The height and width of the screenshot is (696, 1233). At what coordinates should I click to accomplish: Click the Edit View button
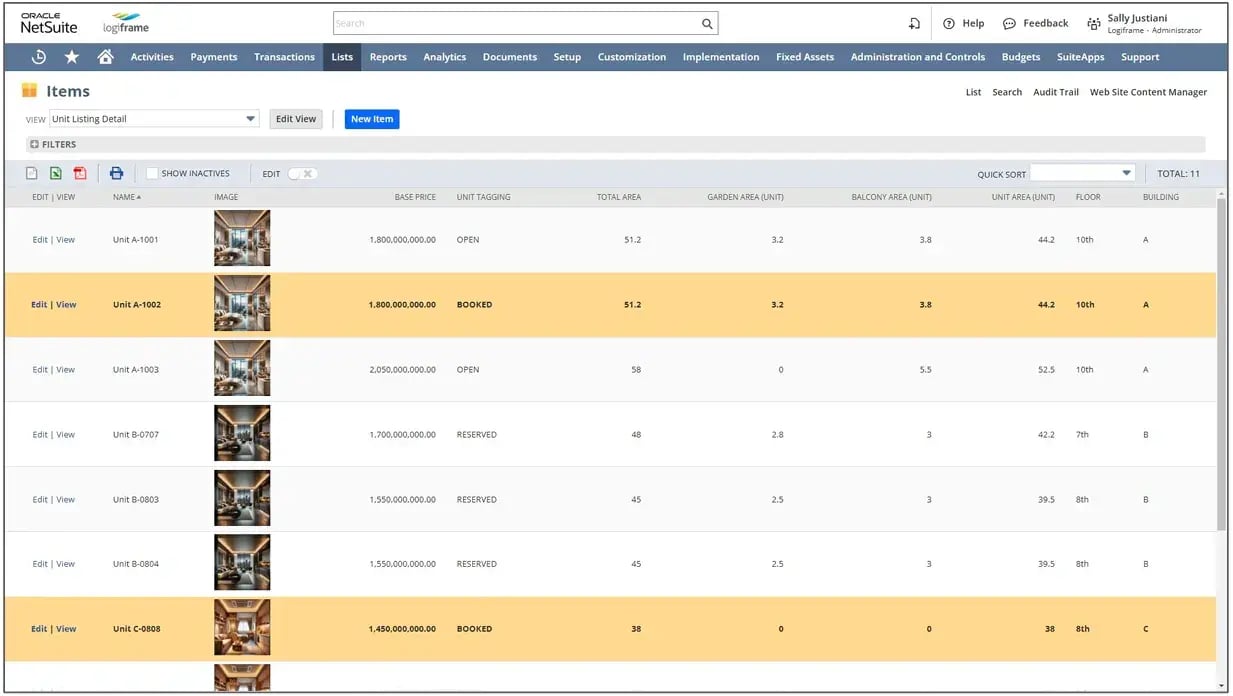tap(296, 119)
